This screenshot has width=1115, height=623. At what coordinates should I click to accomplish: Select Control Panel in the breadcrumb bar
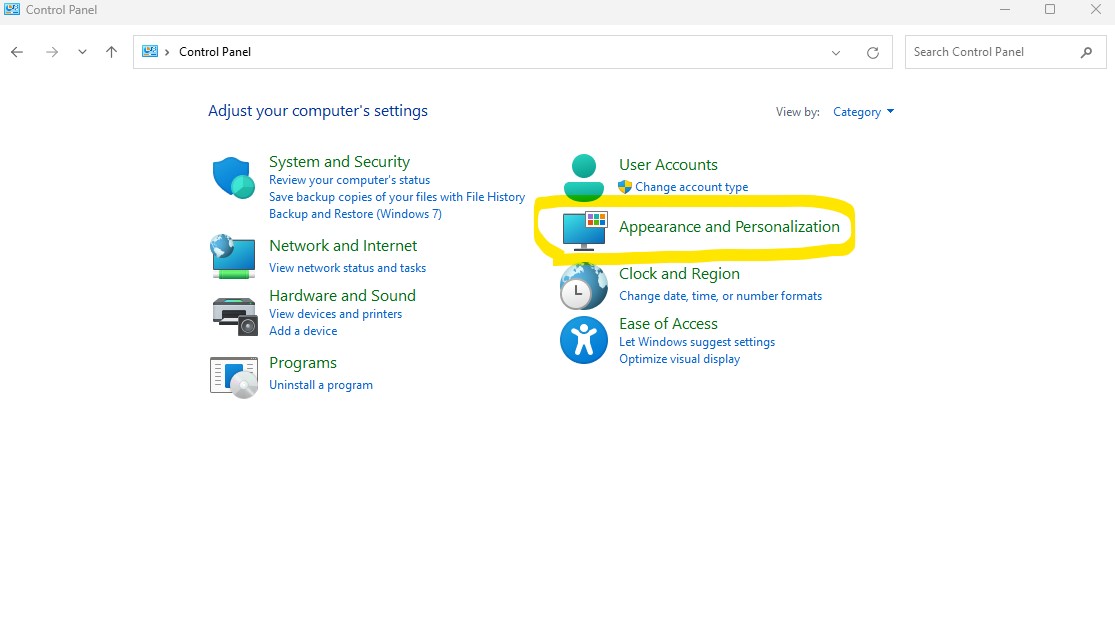pos(214,51)
